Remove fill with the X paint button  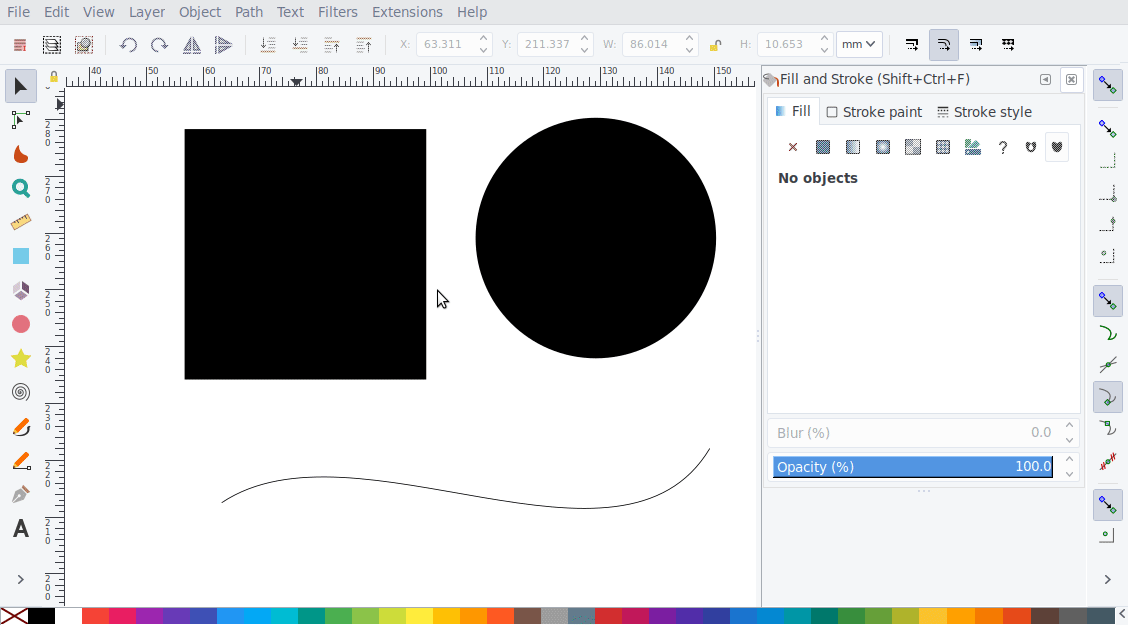[x=793, y=146]
